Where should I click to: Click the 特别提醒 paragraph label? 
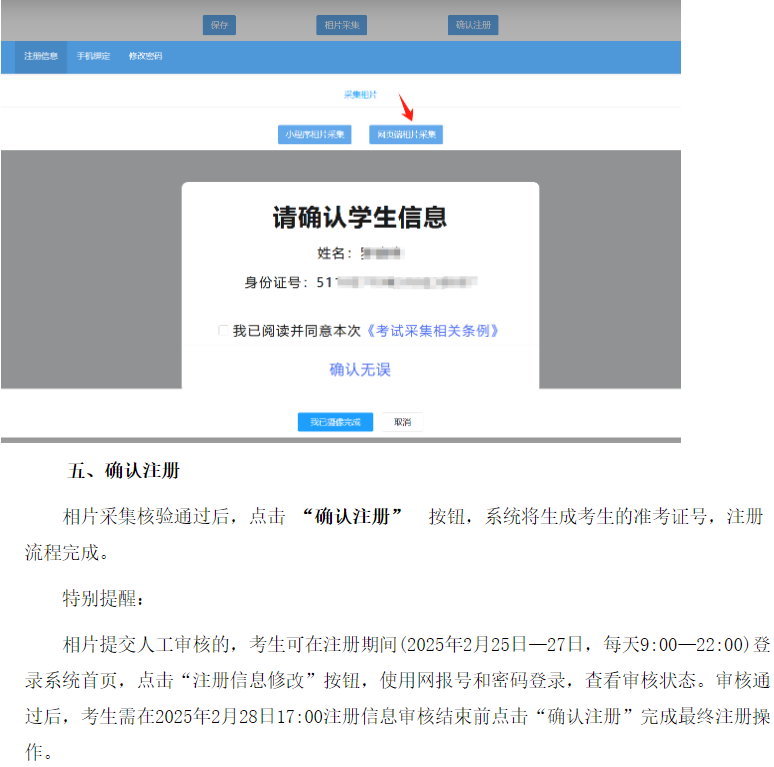click(x=104, y=598)
